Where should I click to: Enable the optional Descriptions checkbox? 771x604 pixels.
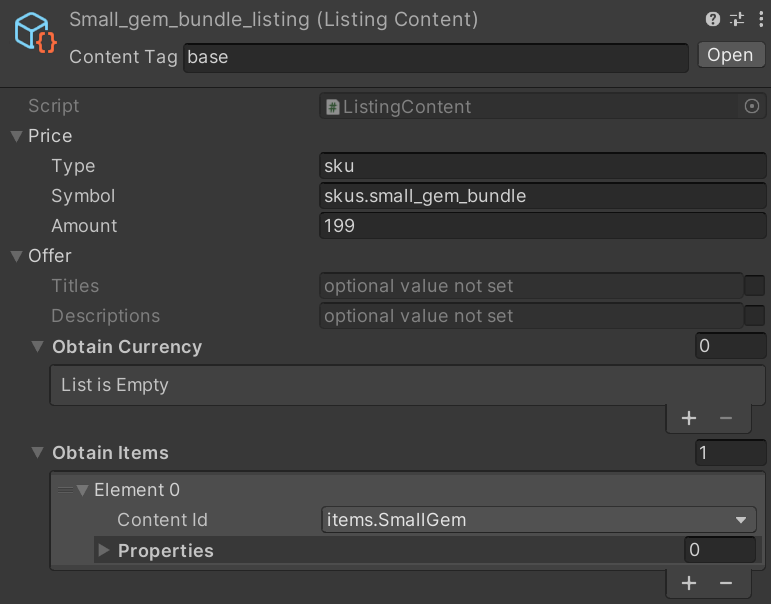pos(755,316)
